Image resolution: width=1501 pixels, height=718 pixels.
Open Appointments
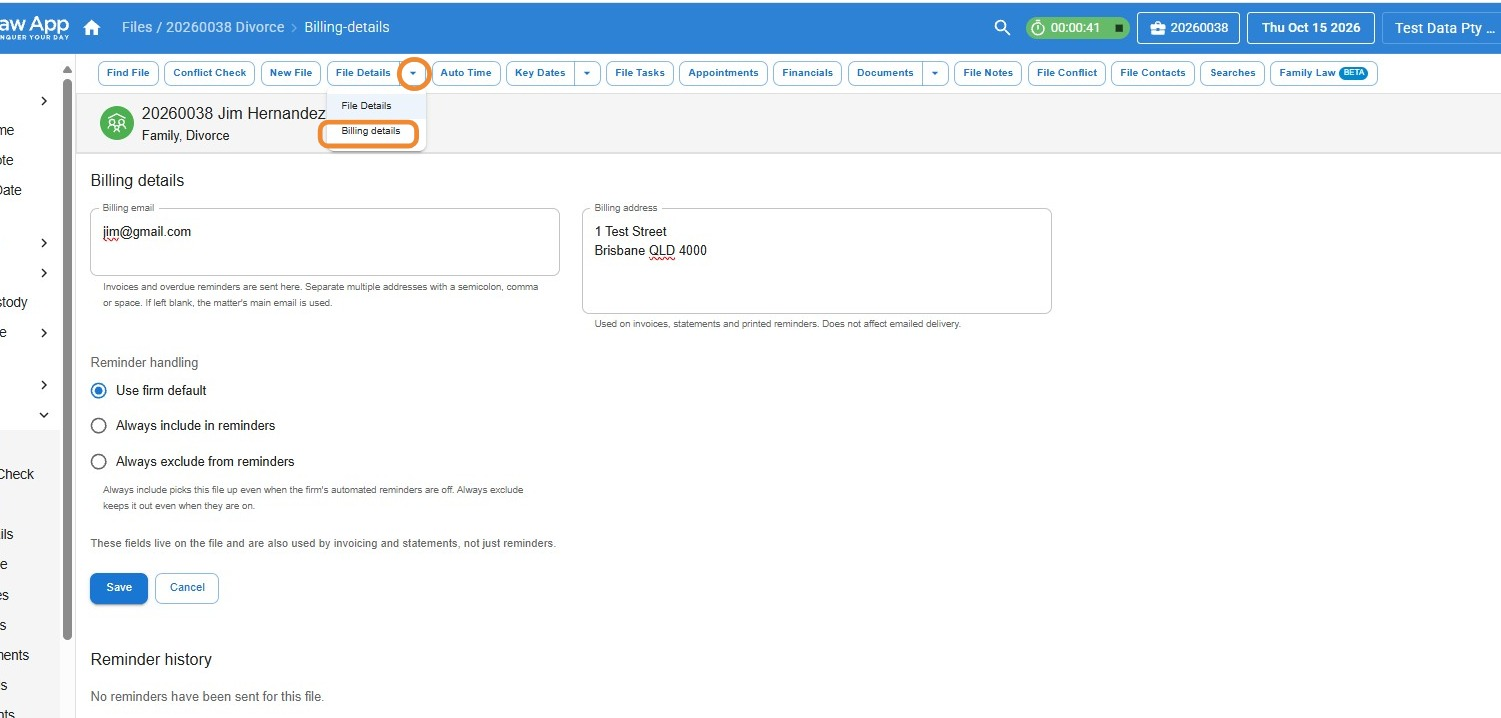point(723,73)
